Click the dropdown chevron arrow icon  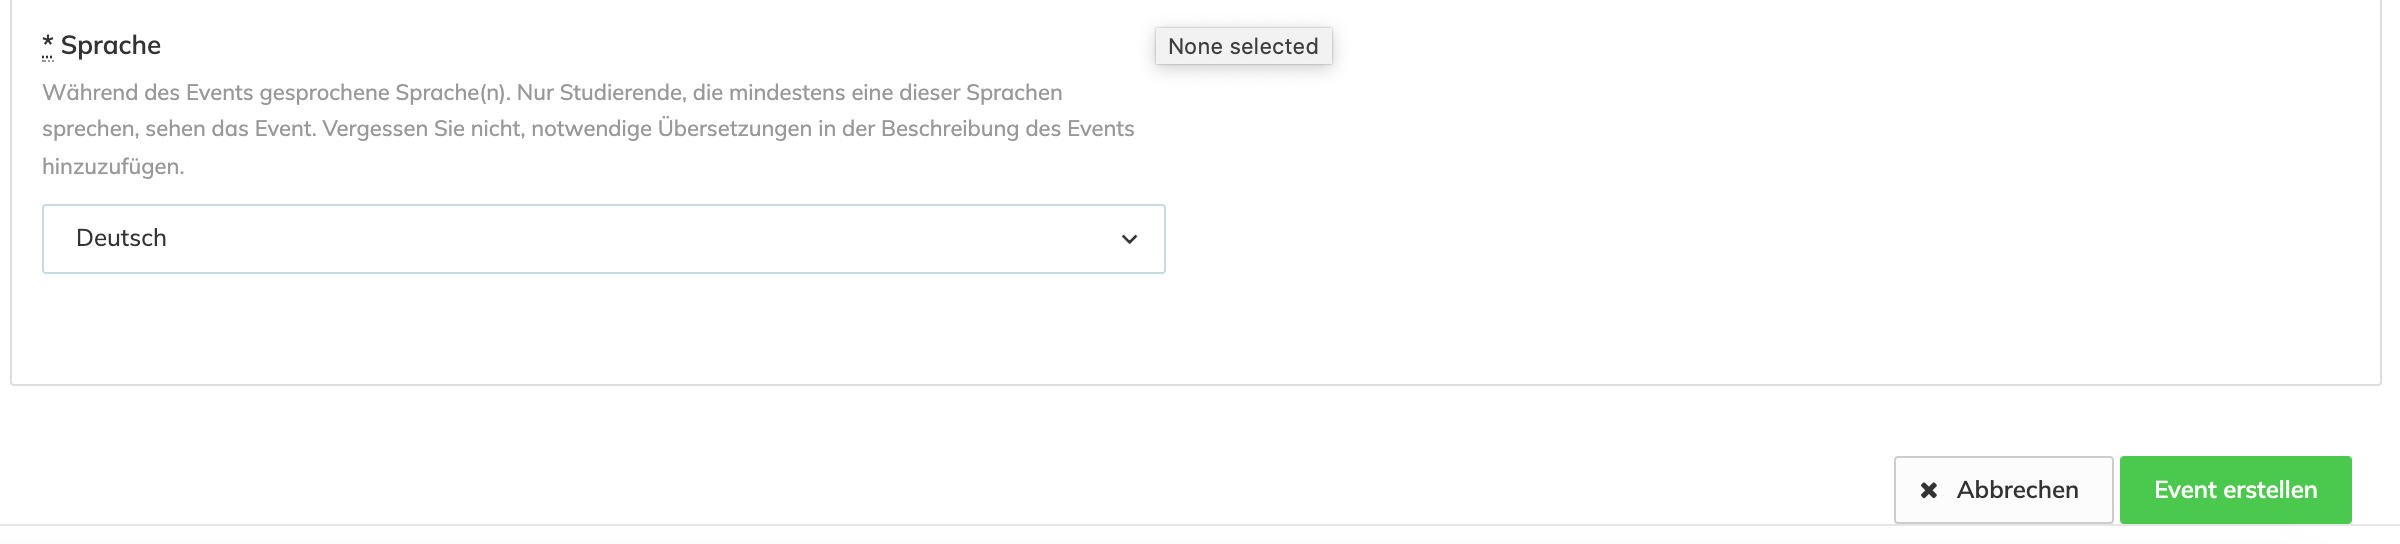tap(1129, 239)
